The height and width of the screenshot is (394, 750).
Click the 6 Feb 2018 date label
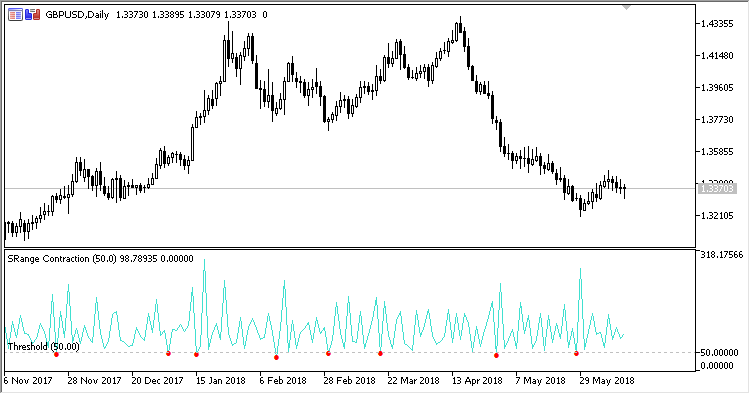(283, 381)
